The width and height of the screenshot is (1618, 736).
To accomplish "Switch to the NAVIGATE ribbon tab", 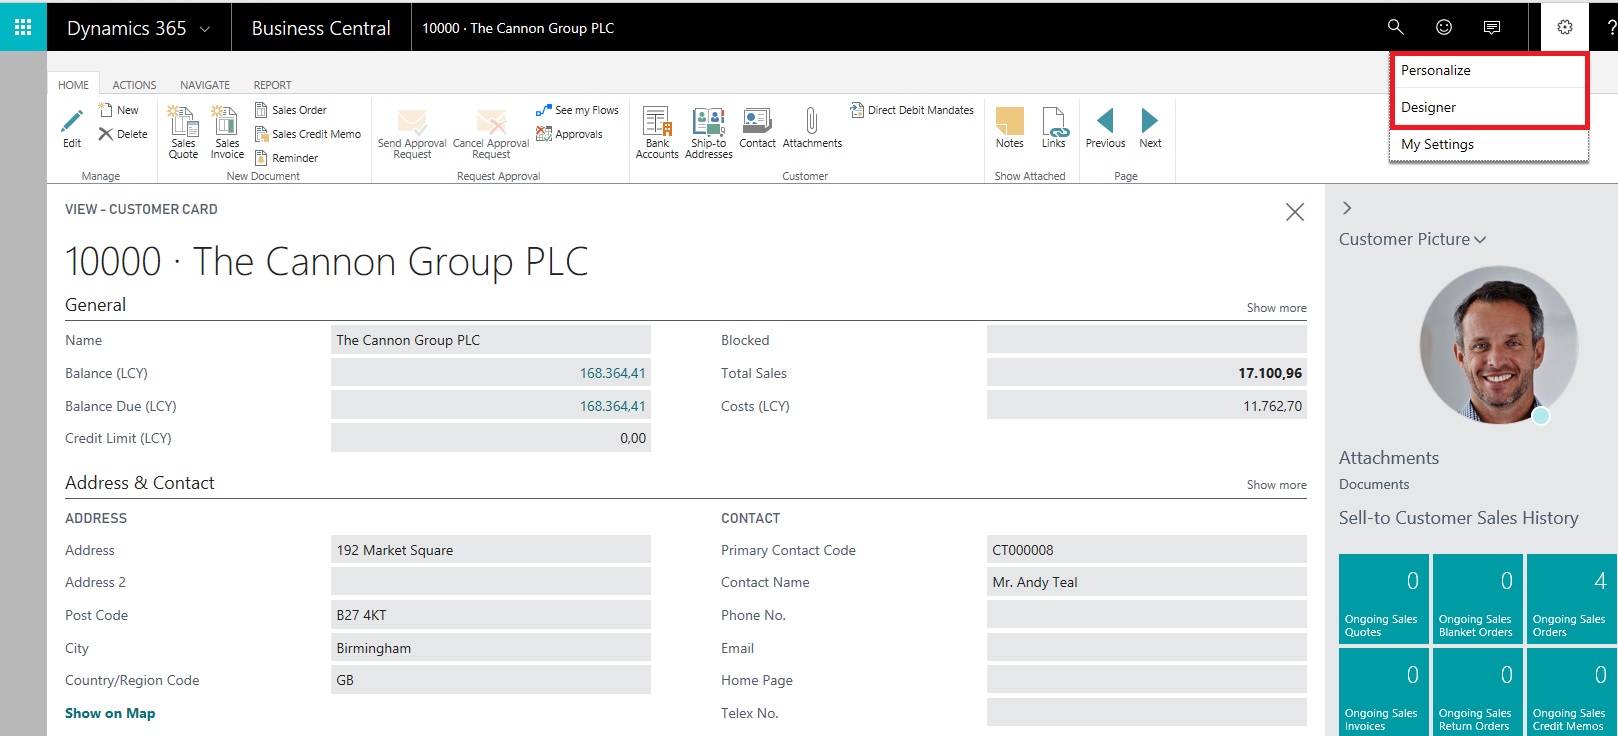I will (205, 85).
